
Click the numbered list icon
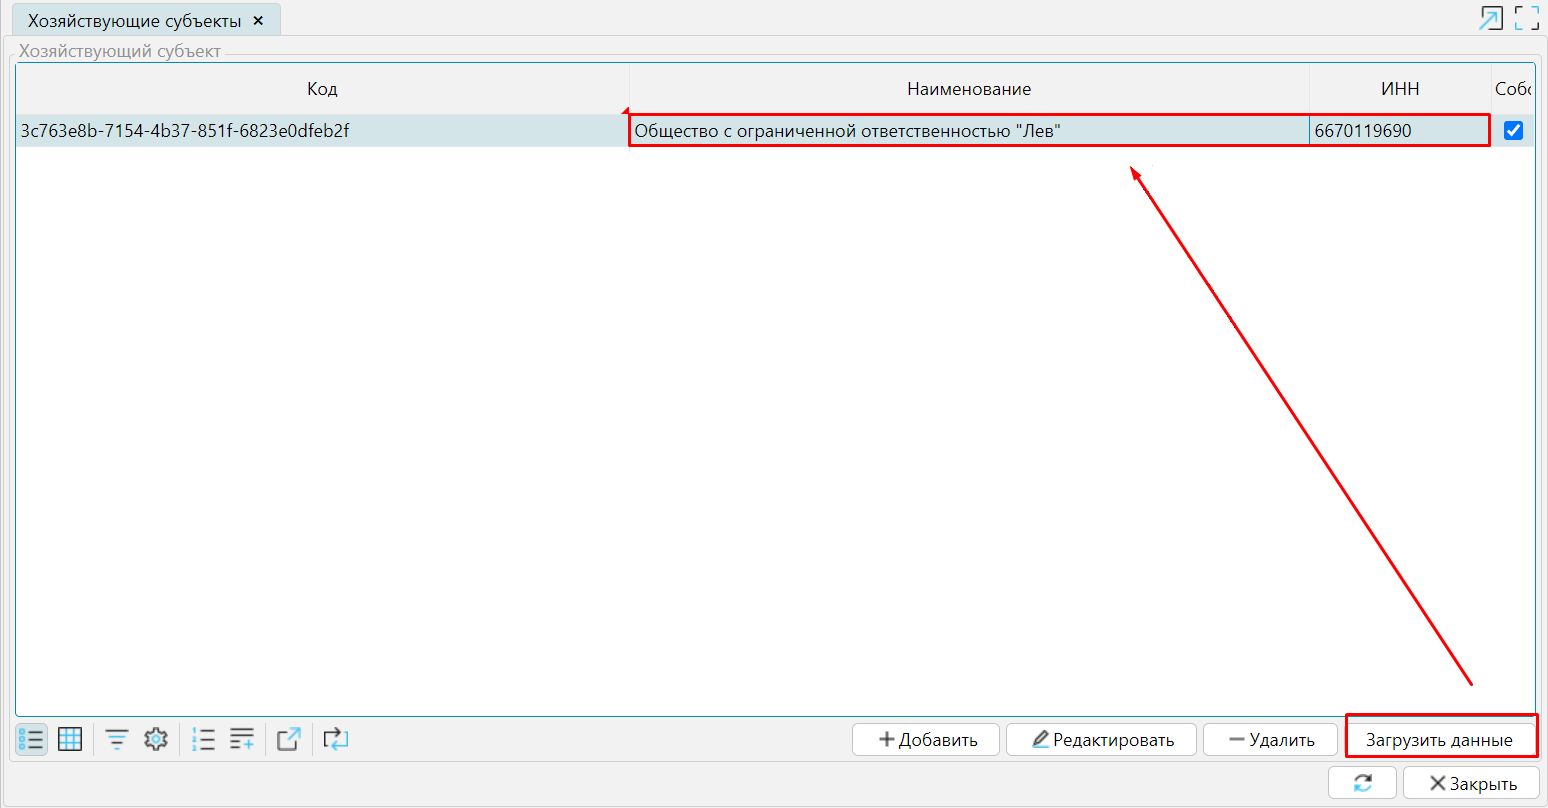(203, 739)
